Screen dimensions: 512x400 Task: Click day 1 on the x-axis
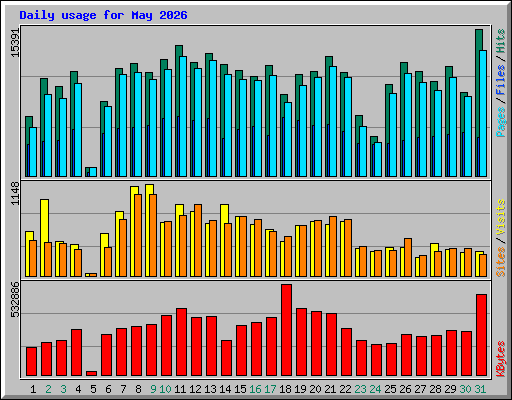pos(33,389)
